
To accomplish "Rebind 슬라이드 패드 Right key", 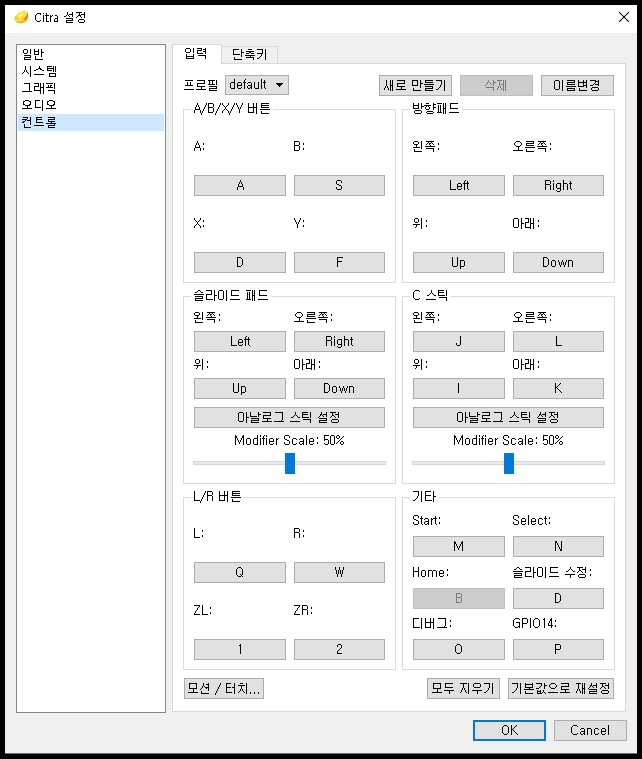I will [x=339, y=341].
